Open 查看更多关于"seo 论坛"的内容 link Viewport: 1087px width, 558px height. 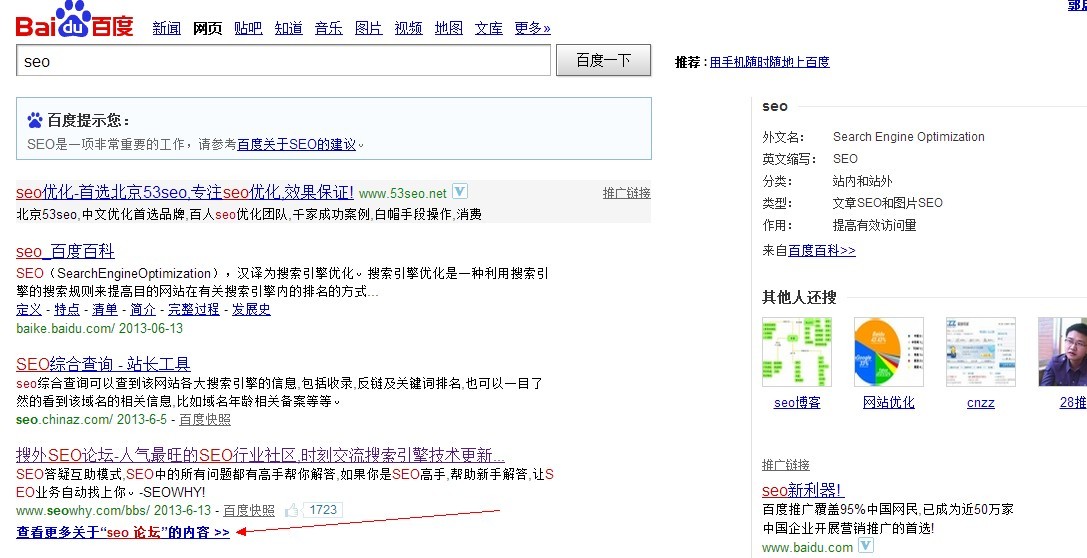coord(123,532)
